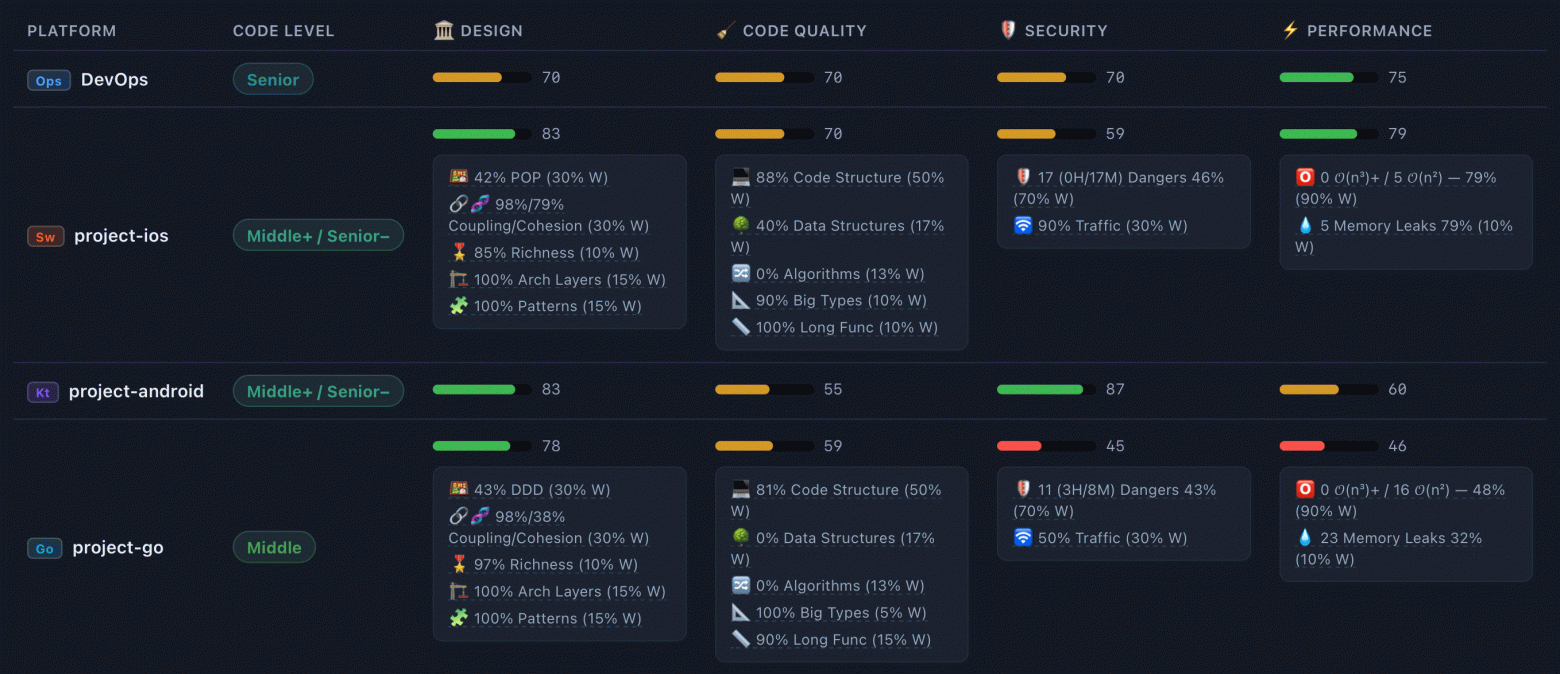Click the Kt Kotlin badge for project-android
This screenshot has height=674, width=1560.
coord(43,392)
